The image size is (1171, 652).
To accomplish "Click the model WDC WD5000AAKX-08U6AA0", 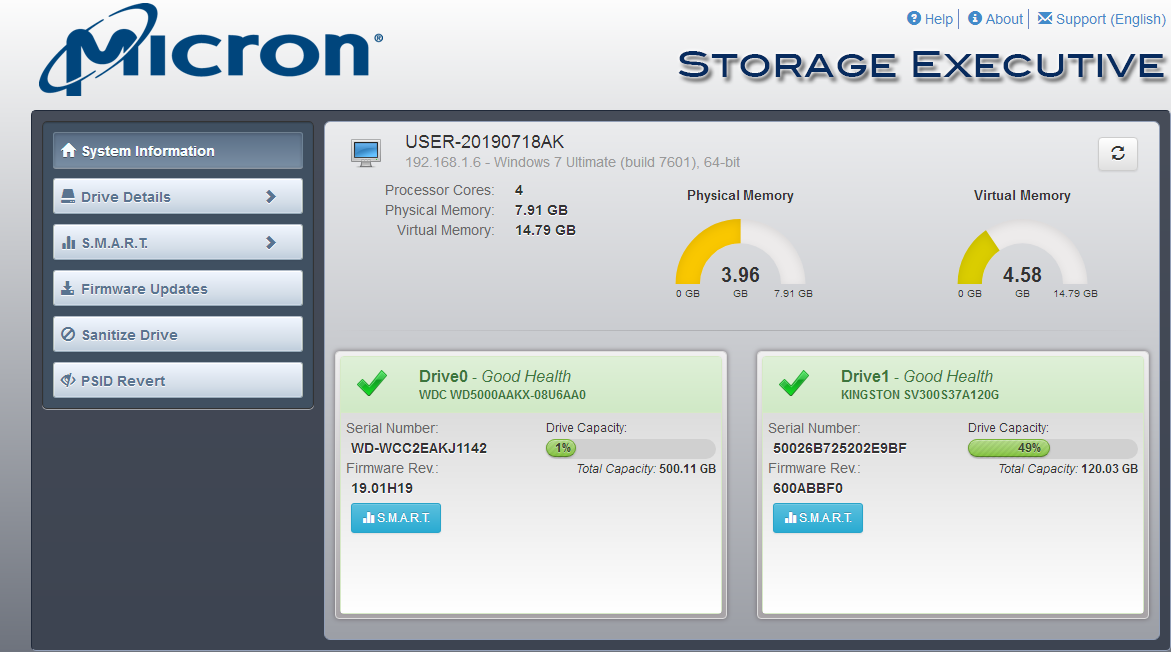I will point(503,395).
